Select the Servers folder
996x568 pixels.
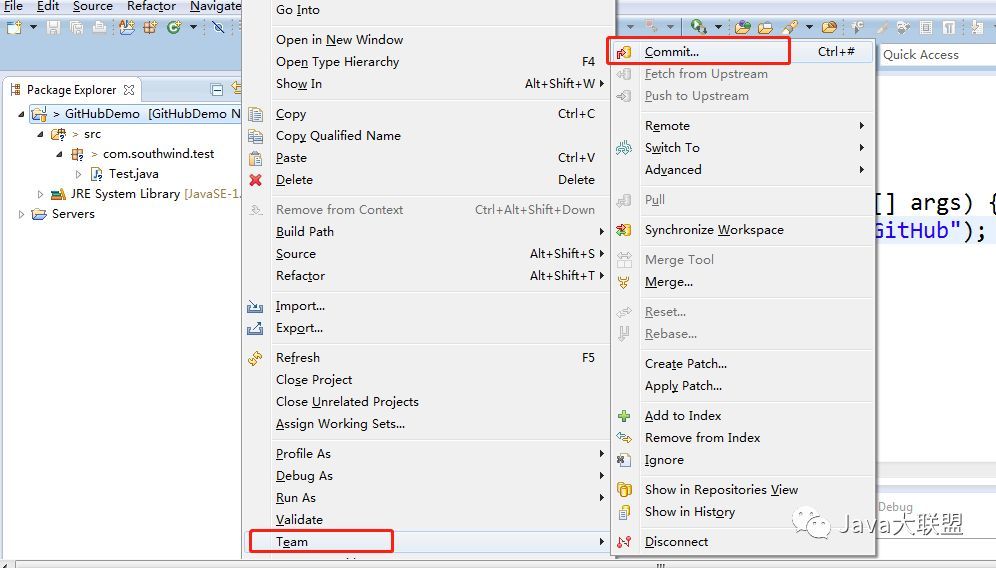73,213
